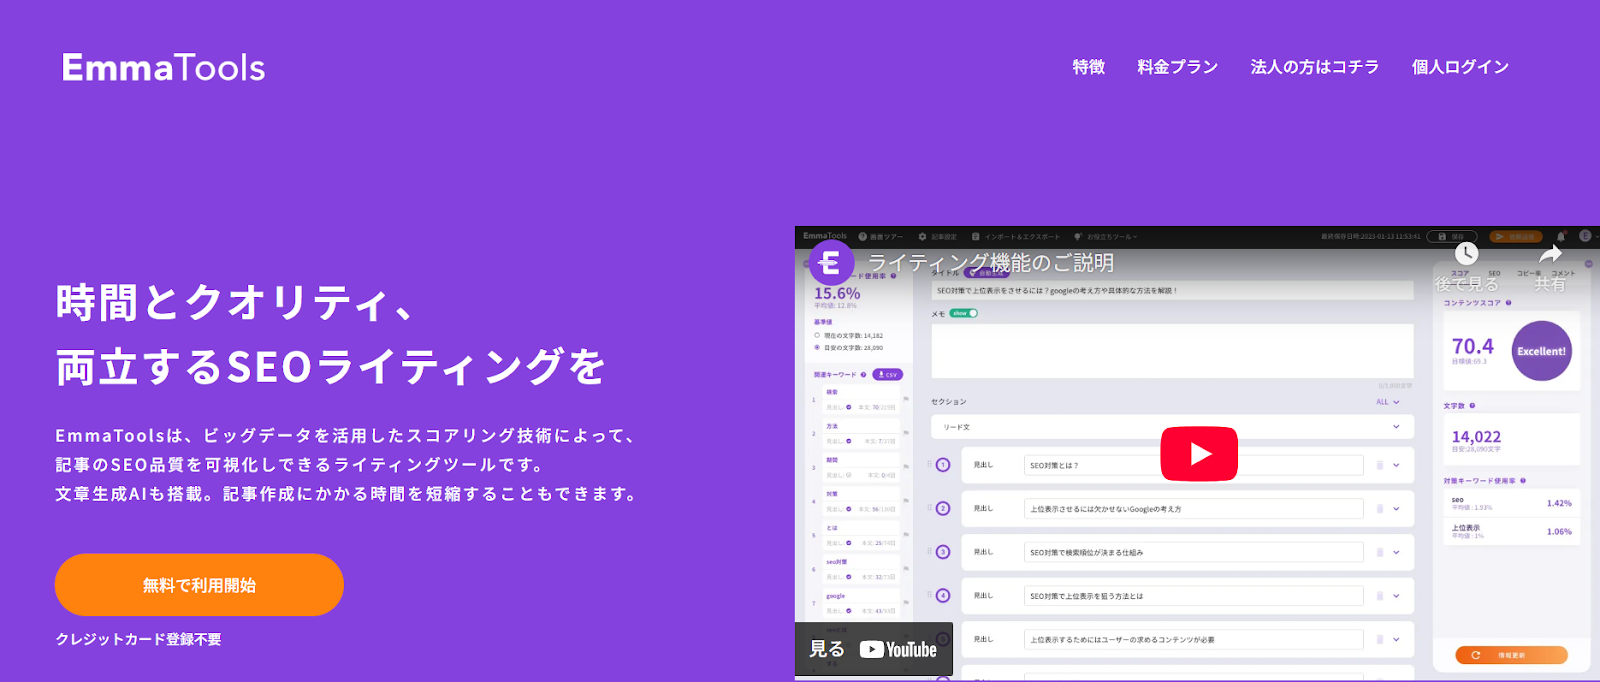Click trash icon for SEO対策とは？ heading

coord(1380,465)
